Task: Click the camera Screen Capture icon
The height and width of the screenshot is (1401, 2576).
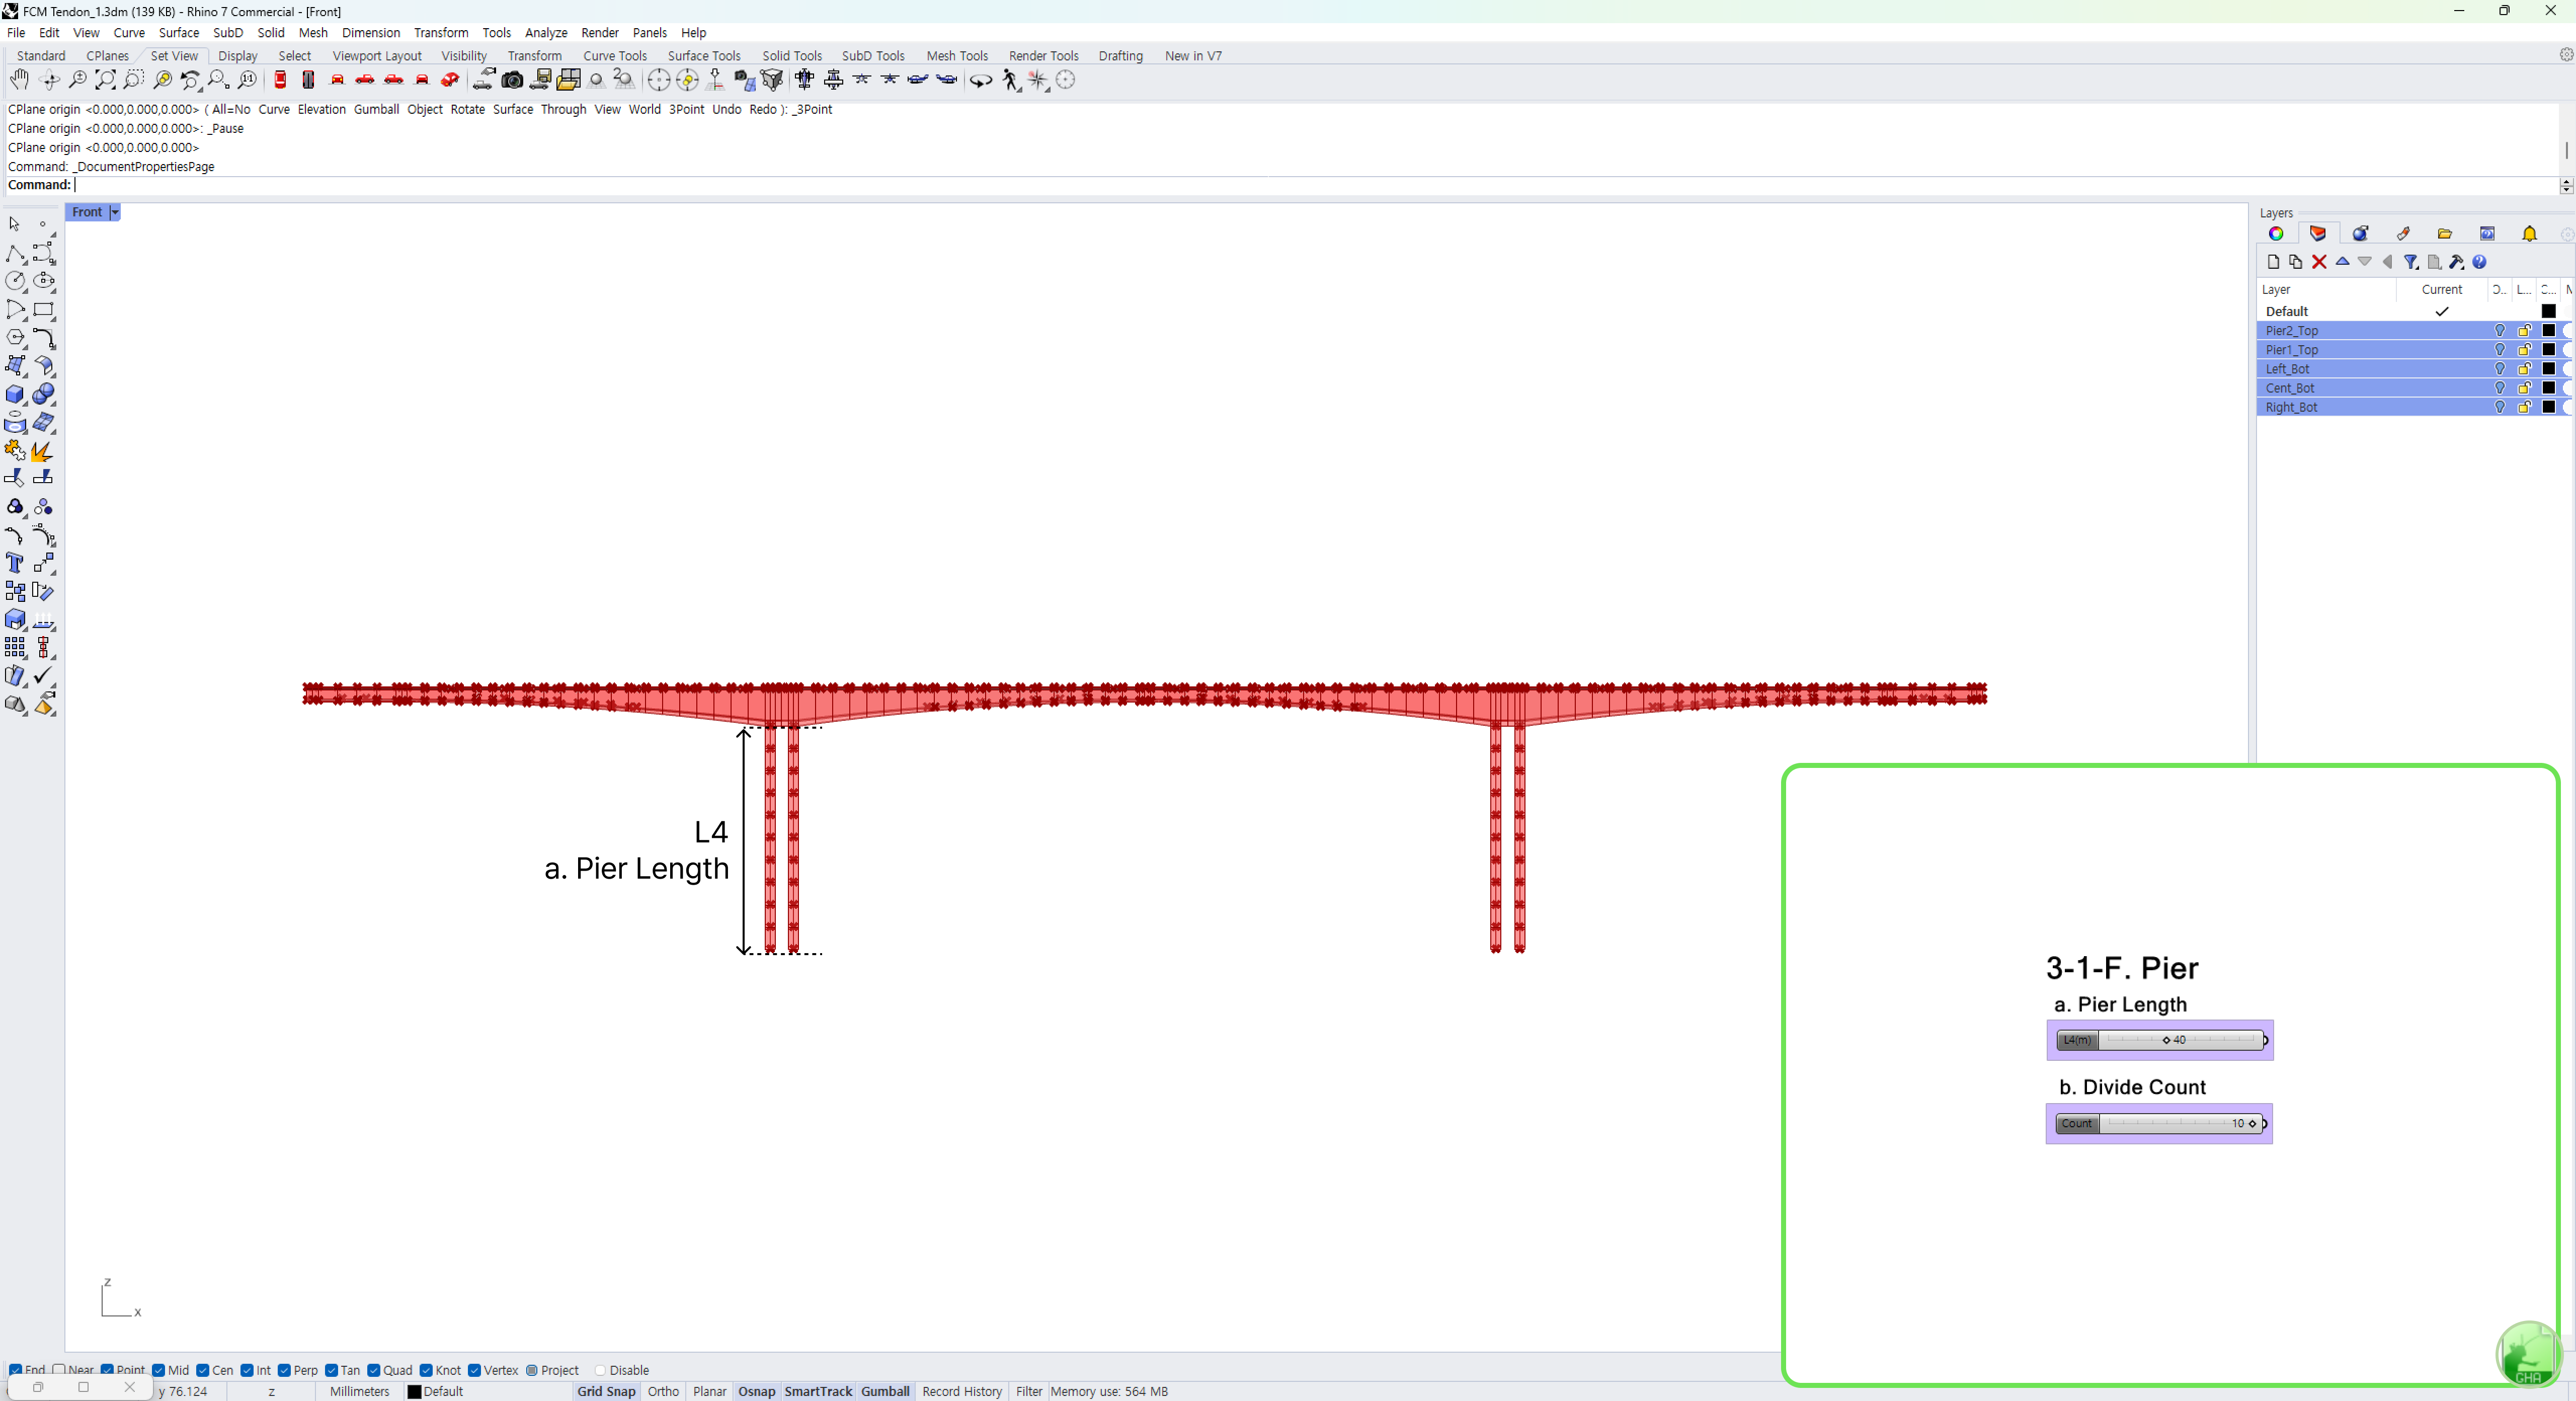Action: tap(512, 80)
